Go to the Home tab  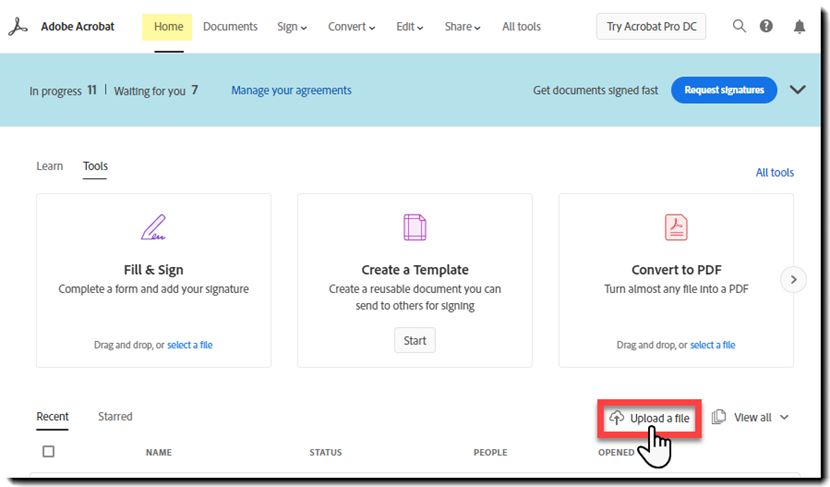[168, 26]
